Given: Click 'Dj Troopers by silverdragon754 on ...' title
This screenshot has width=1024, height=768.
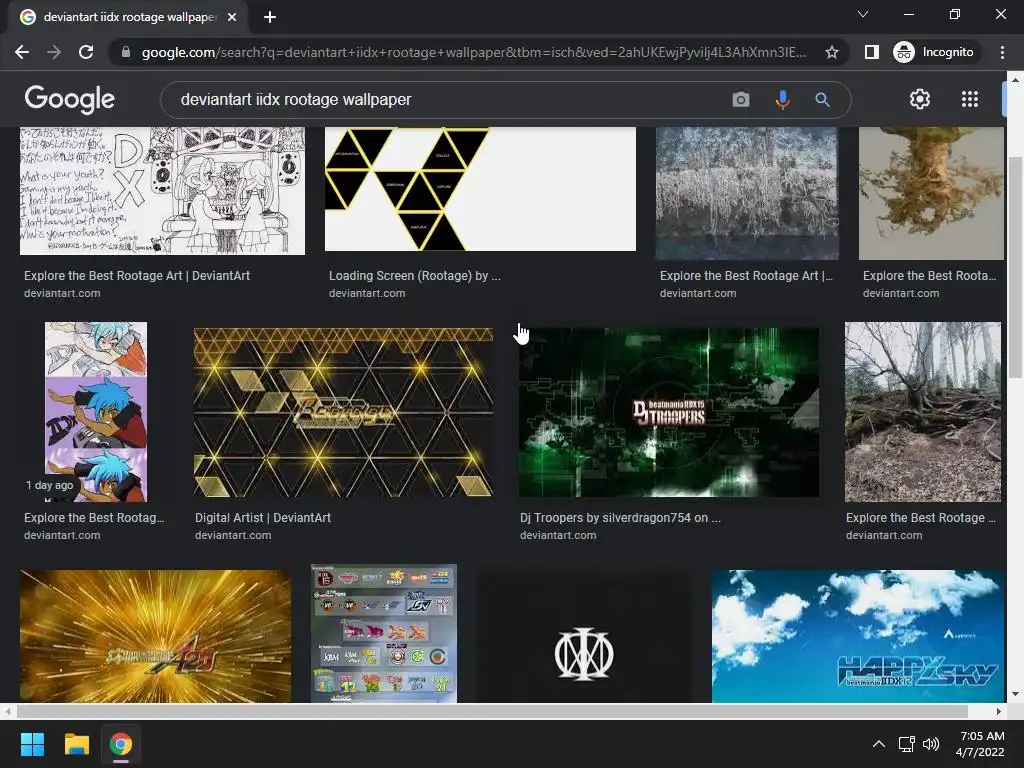Looking at the screenshot, I should [x=620, y=517].
